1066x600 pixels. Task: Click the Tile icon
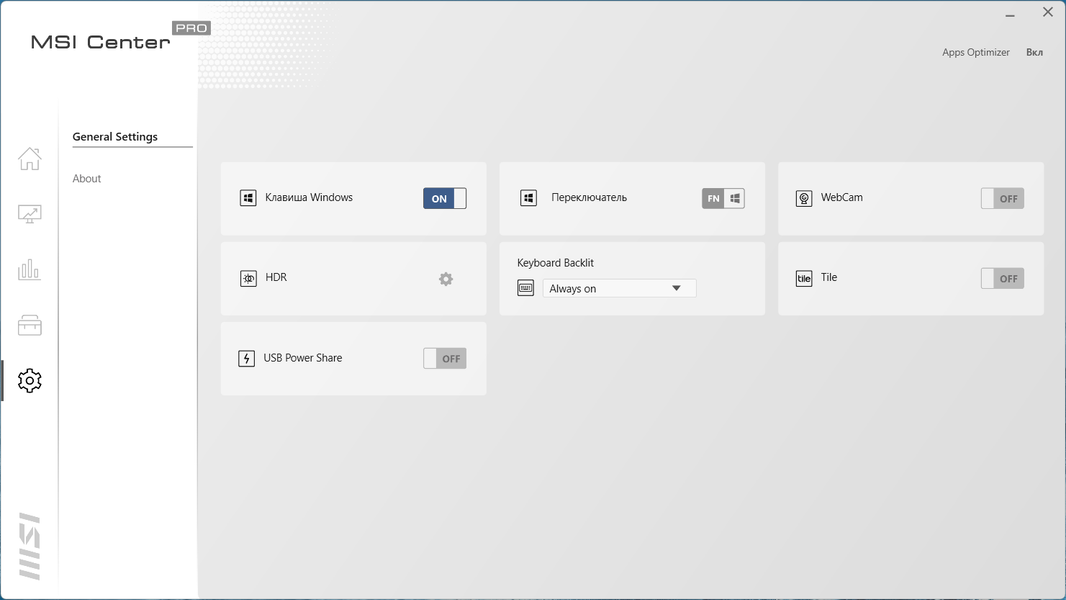pyautogui.click(x=804, y=279)
